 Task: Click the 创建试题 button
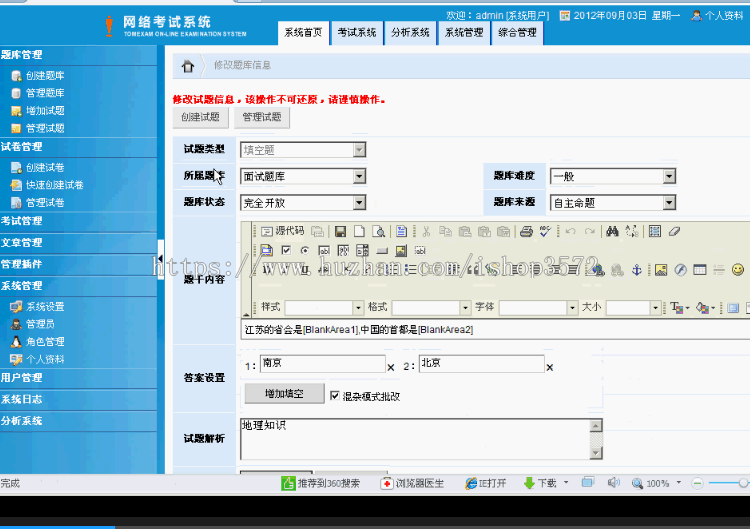(200, 117)
